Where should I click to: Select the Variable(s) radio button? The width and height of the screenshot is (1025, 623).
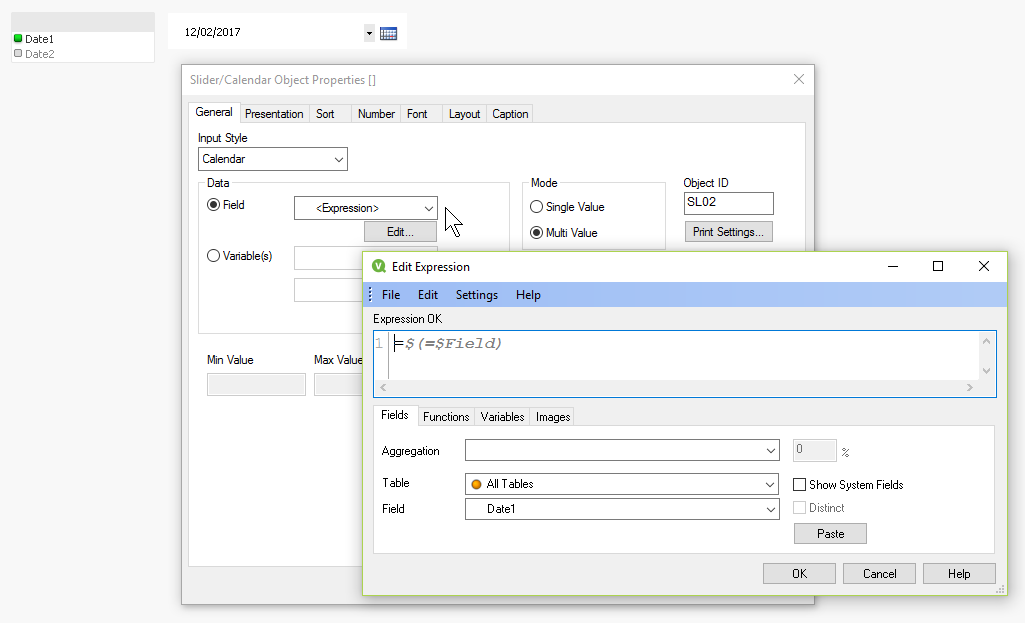(213, 256)
